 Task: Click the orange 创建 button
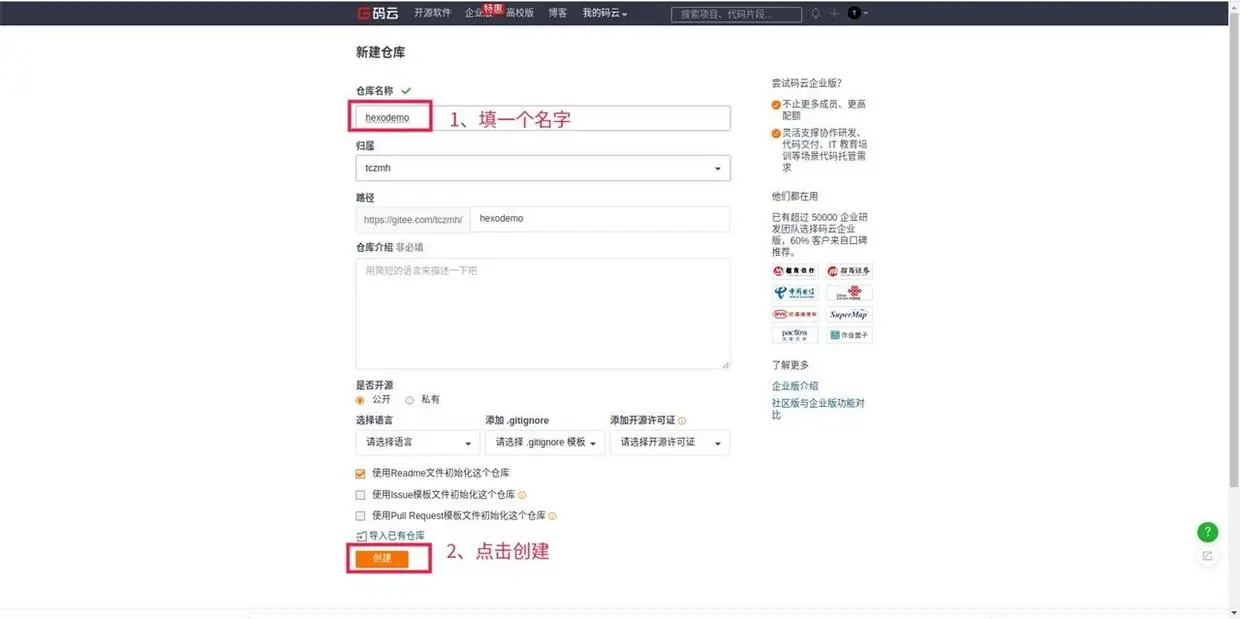click(382, 558)
